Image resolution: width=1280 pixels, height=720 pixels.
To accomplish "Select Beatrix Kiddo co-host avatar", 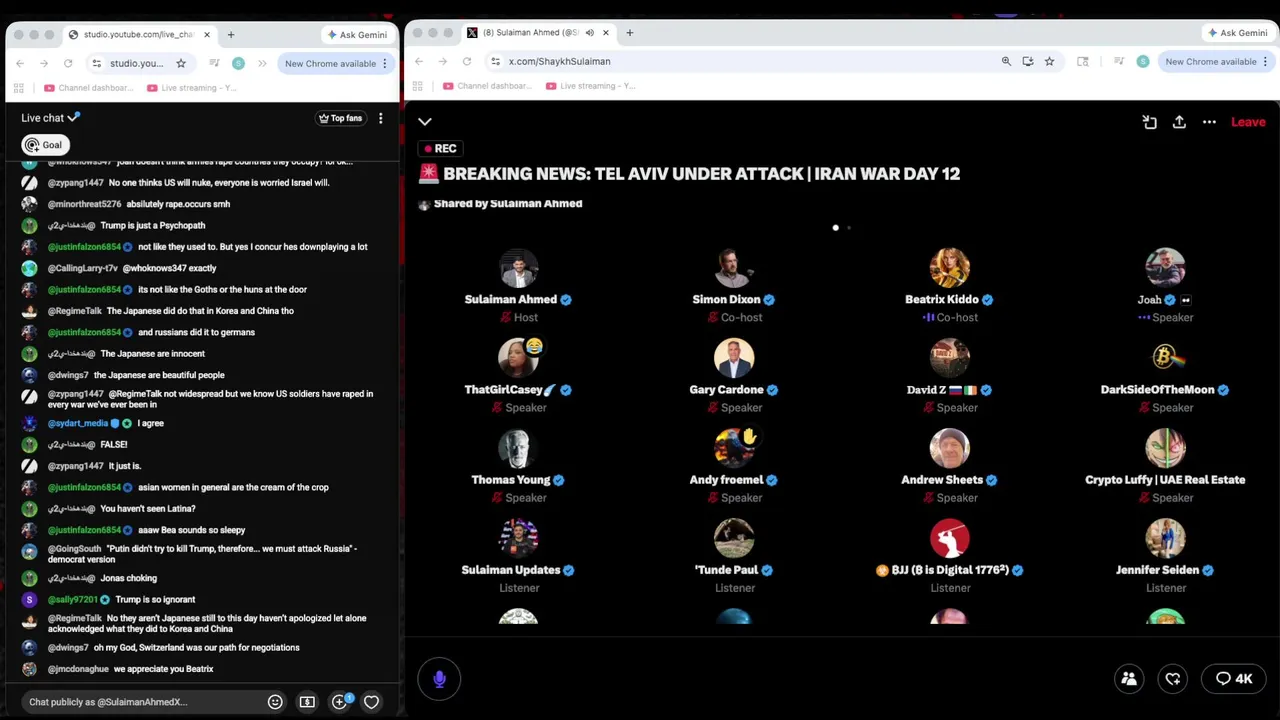I will coord(949,268).
